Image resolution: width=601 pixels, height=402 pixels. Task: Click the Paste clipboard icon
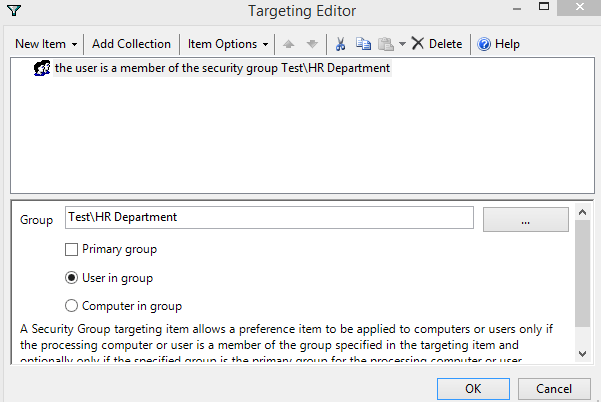coord(386,44)
